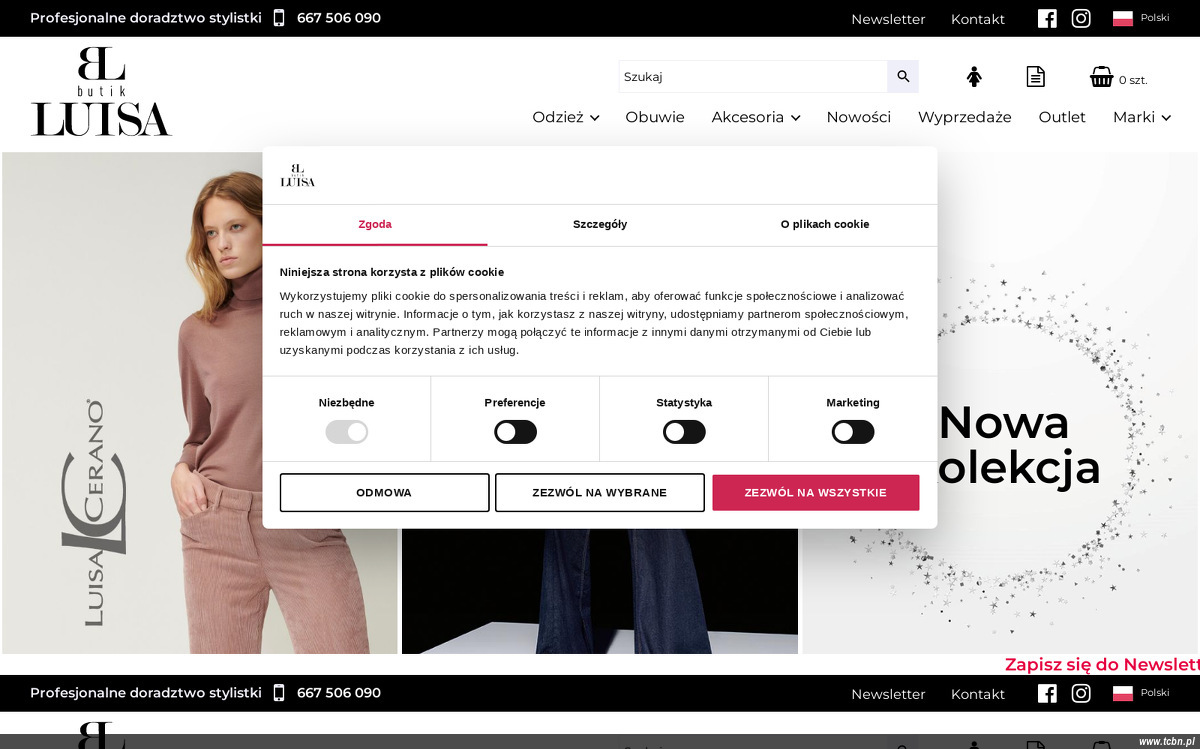Enable Preferencje cookies switch

pyautogui.click(x=516, y=432)
